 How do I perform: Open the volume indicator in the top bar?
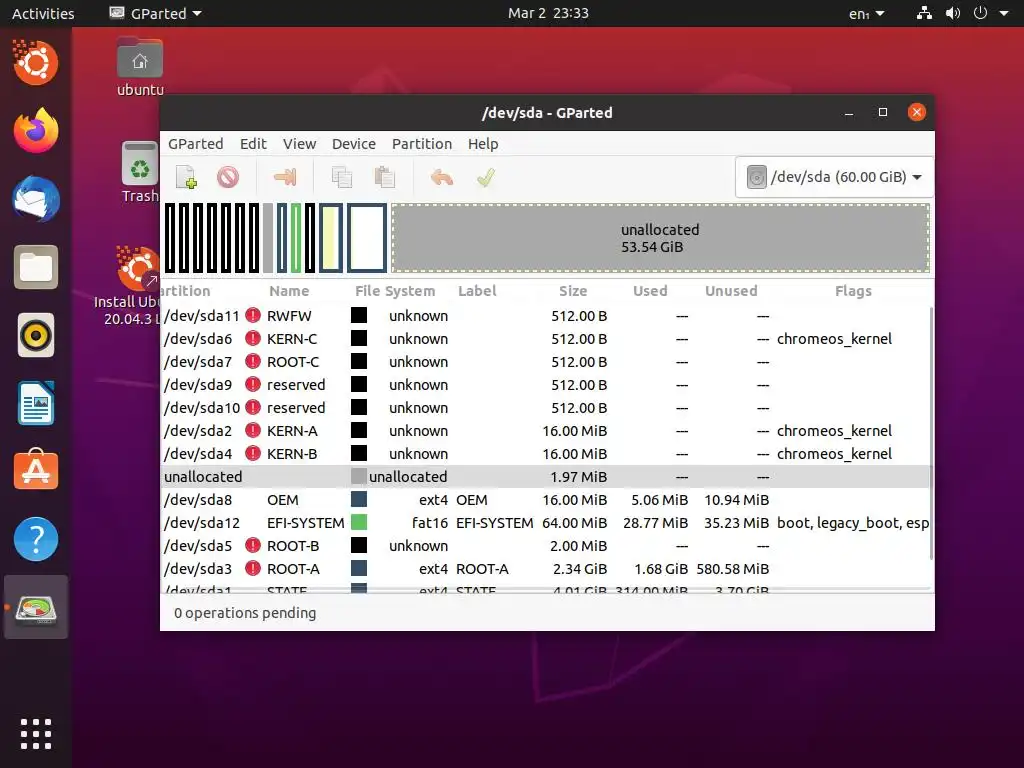coord(953,13)
